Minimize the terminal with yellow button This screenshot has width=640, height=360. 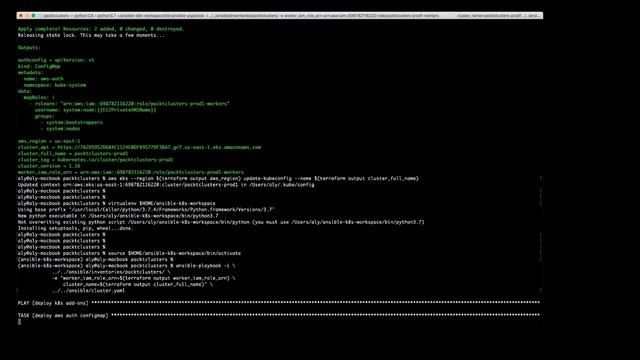click(27, 16)
